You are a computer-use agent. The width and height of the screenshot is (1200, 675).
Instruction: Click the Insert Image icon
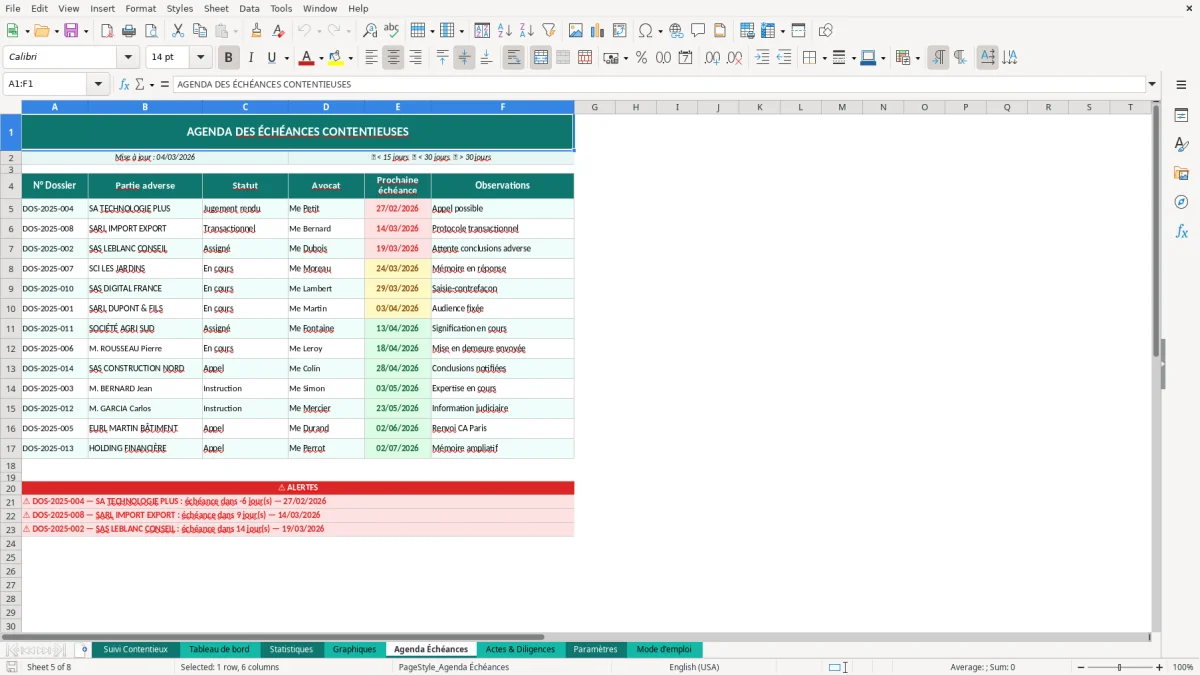click(576, 31)
